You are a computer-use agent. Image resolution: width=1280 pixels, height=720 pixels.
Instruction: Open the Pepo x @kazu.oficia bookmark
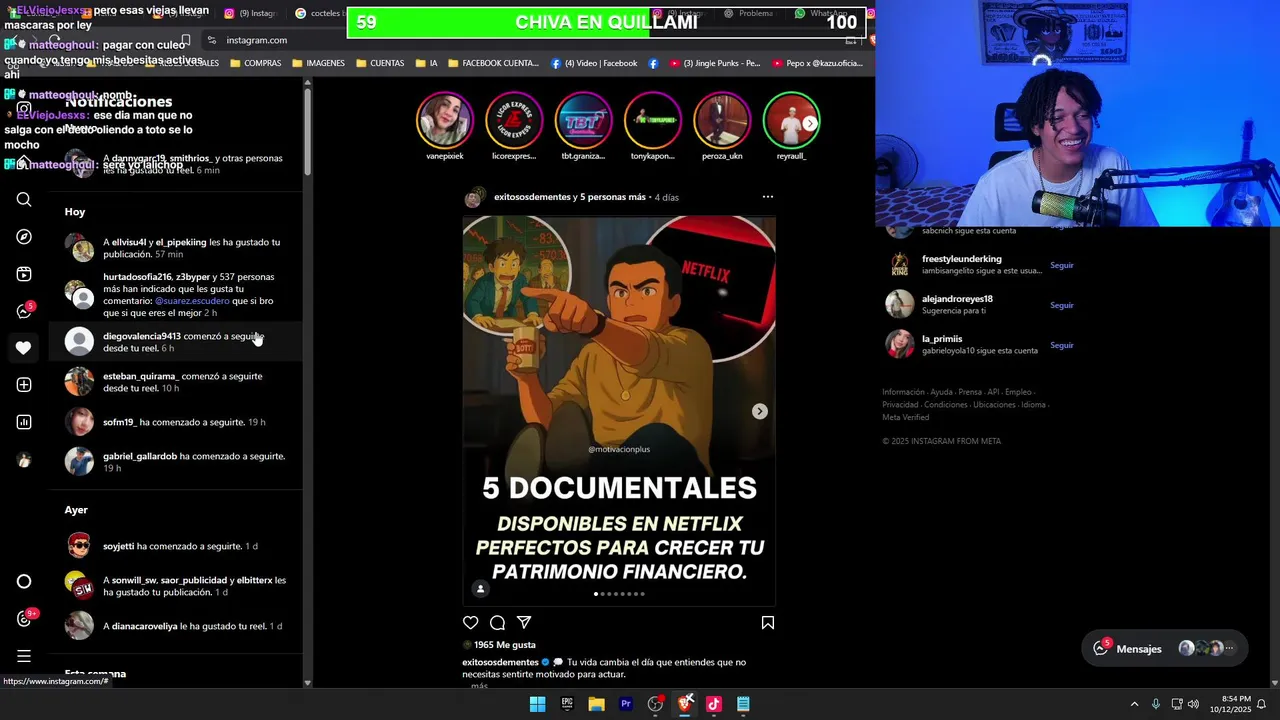click(x=817, y=63)
